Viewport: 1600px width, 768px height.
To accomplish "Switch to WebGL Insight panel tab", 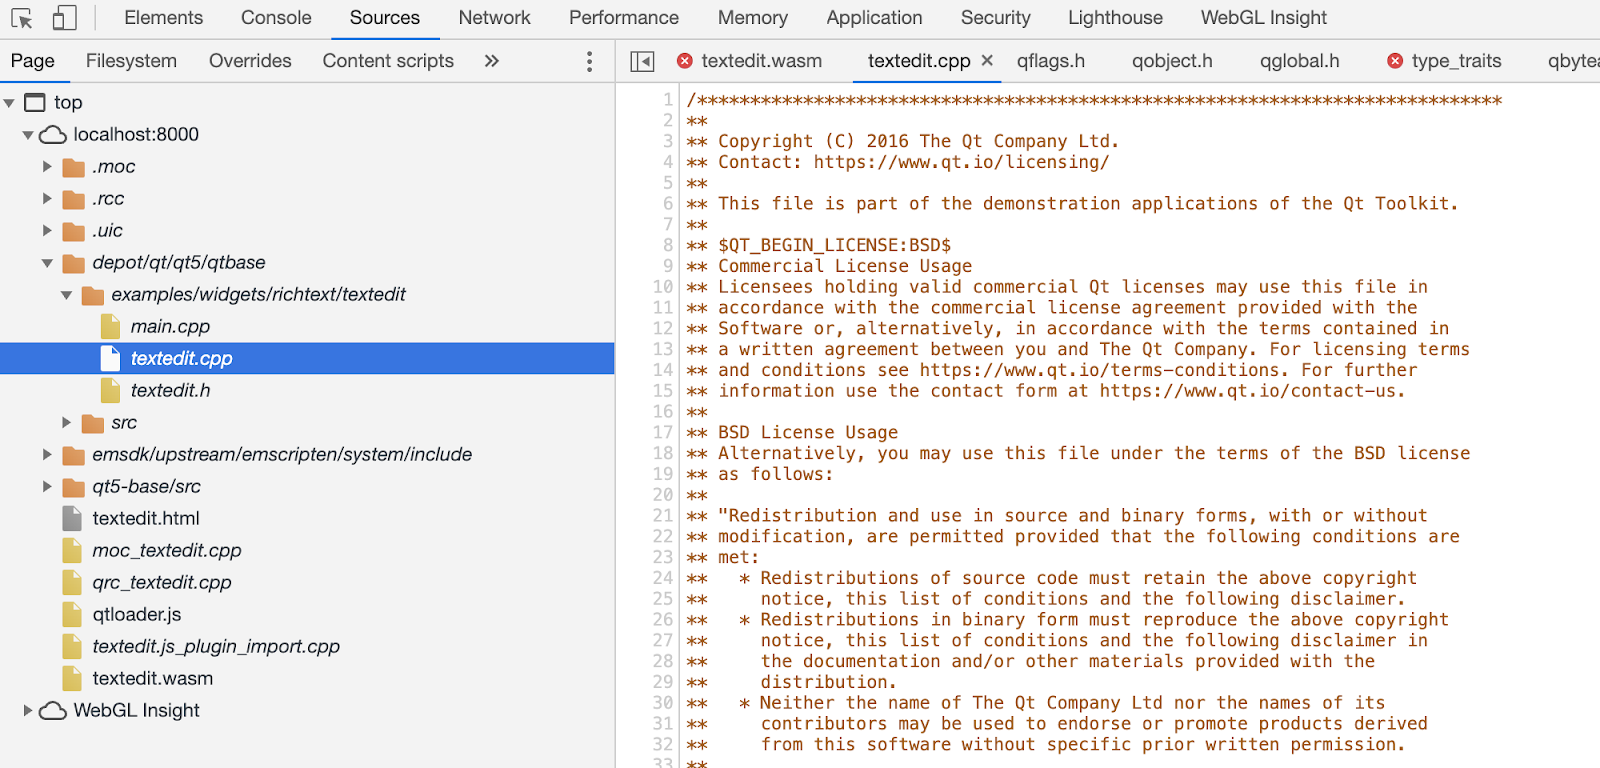I will point(1264,18).
